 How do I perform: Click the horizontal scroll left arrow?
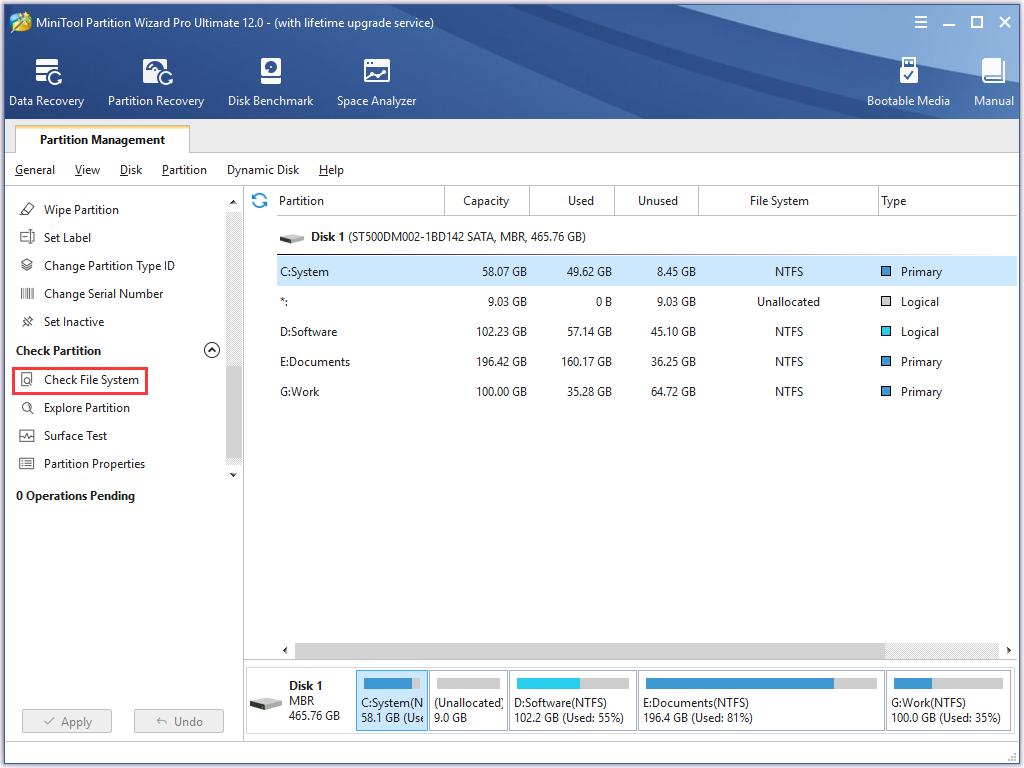pos(285,650)
